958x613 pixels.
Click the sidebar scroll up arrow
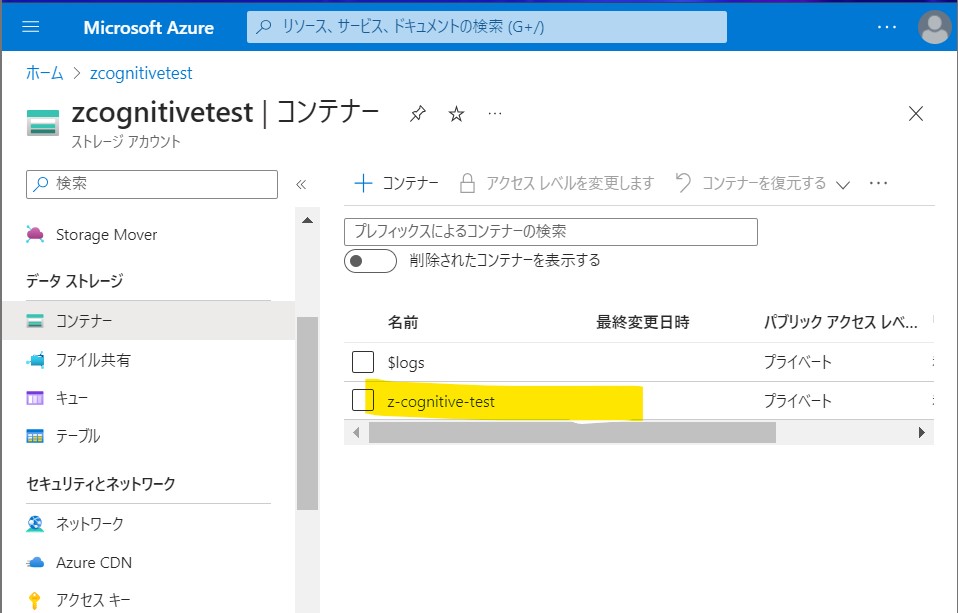coord(307,220)
